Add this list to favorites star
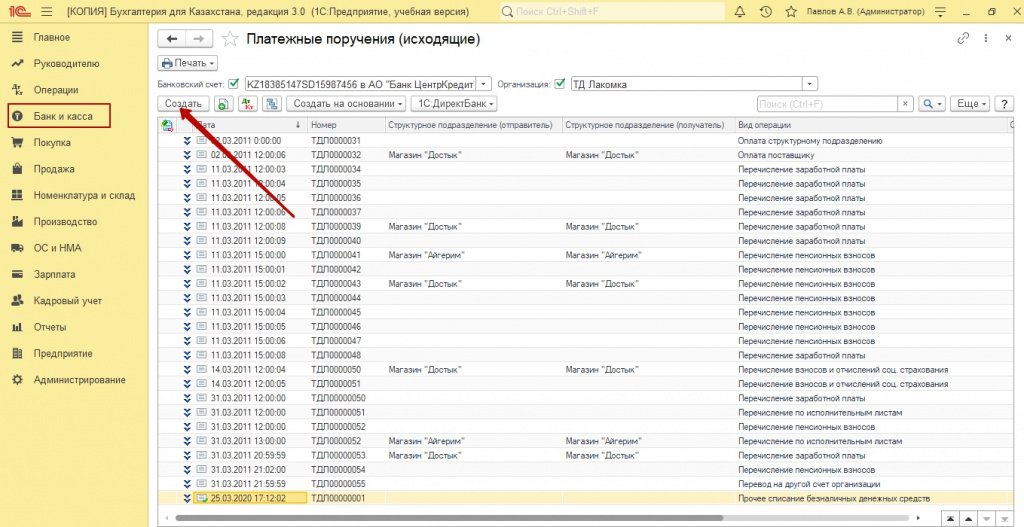The height and width of the screenshot is (527, 1024). (230, 39)
